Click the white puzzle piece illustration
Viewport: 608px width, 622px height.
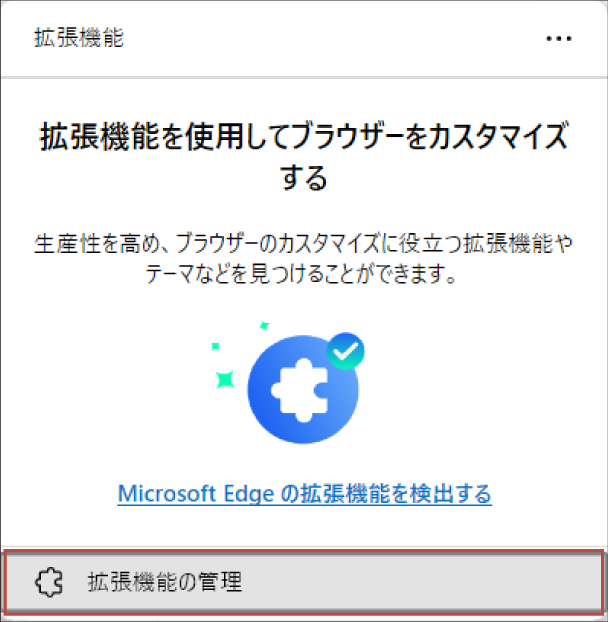coord(301,390)
